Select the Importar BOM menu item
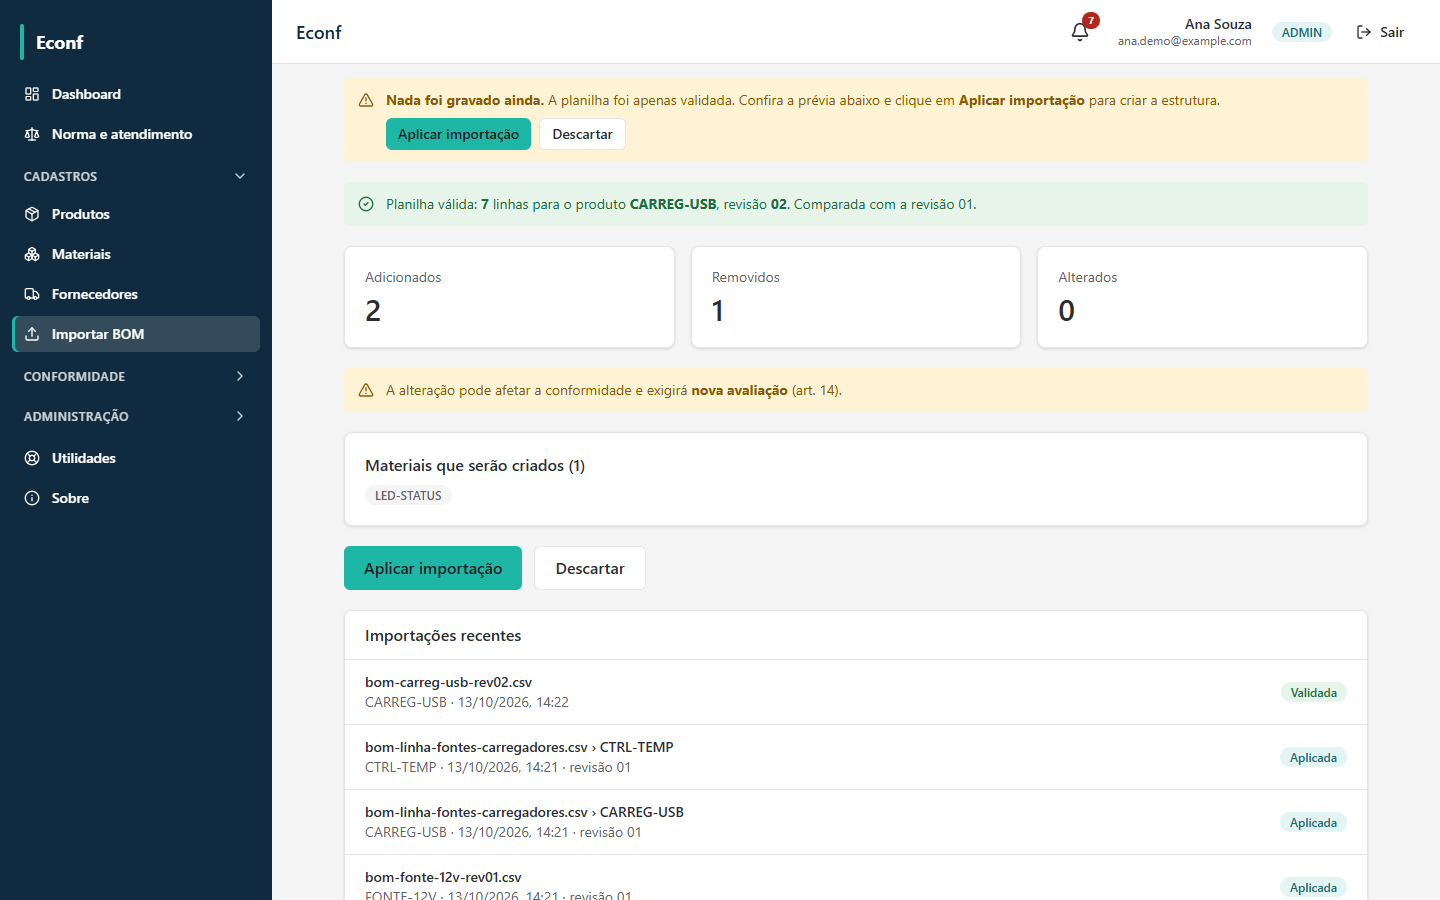This screenshot has width=1440, height=900. (x=136, y=334)
